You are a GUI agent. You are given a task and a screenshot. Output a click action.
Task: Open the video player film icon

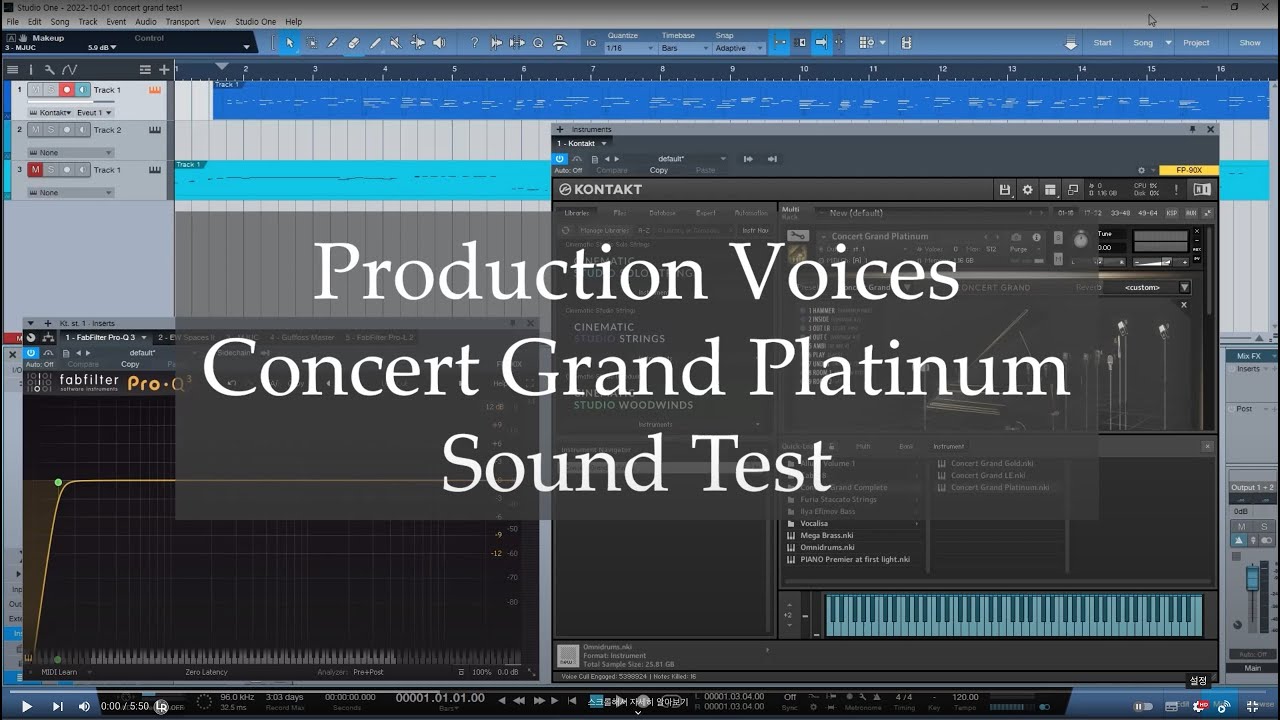(x=906, y=43)
